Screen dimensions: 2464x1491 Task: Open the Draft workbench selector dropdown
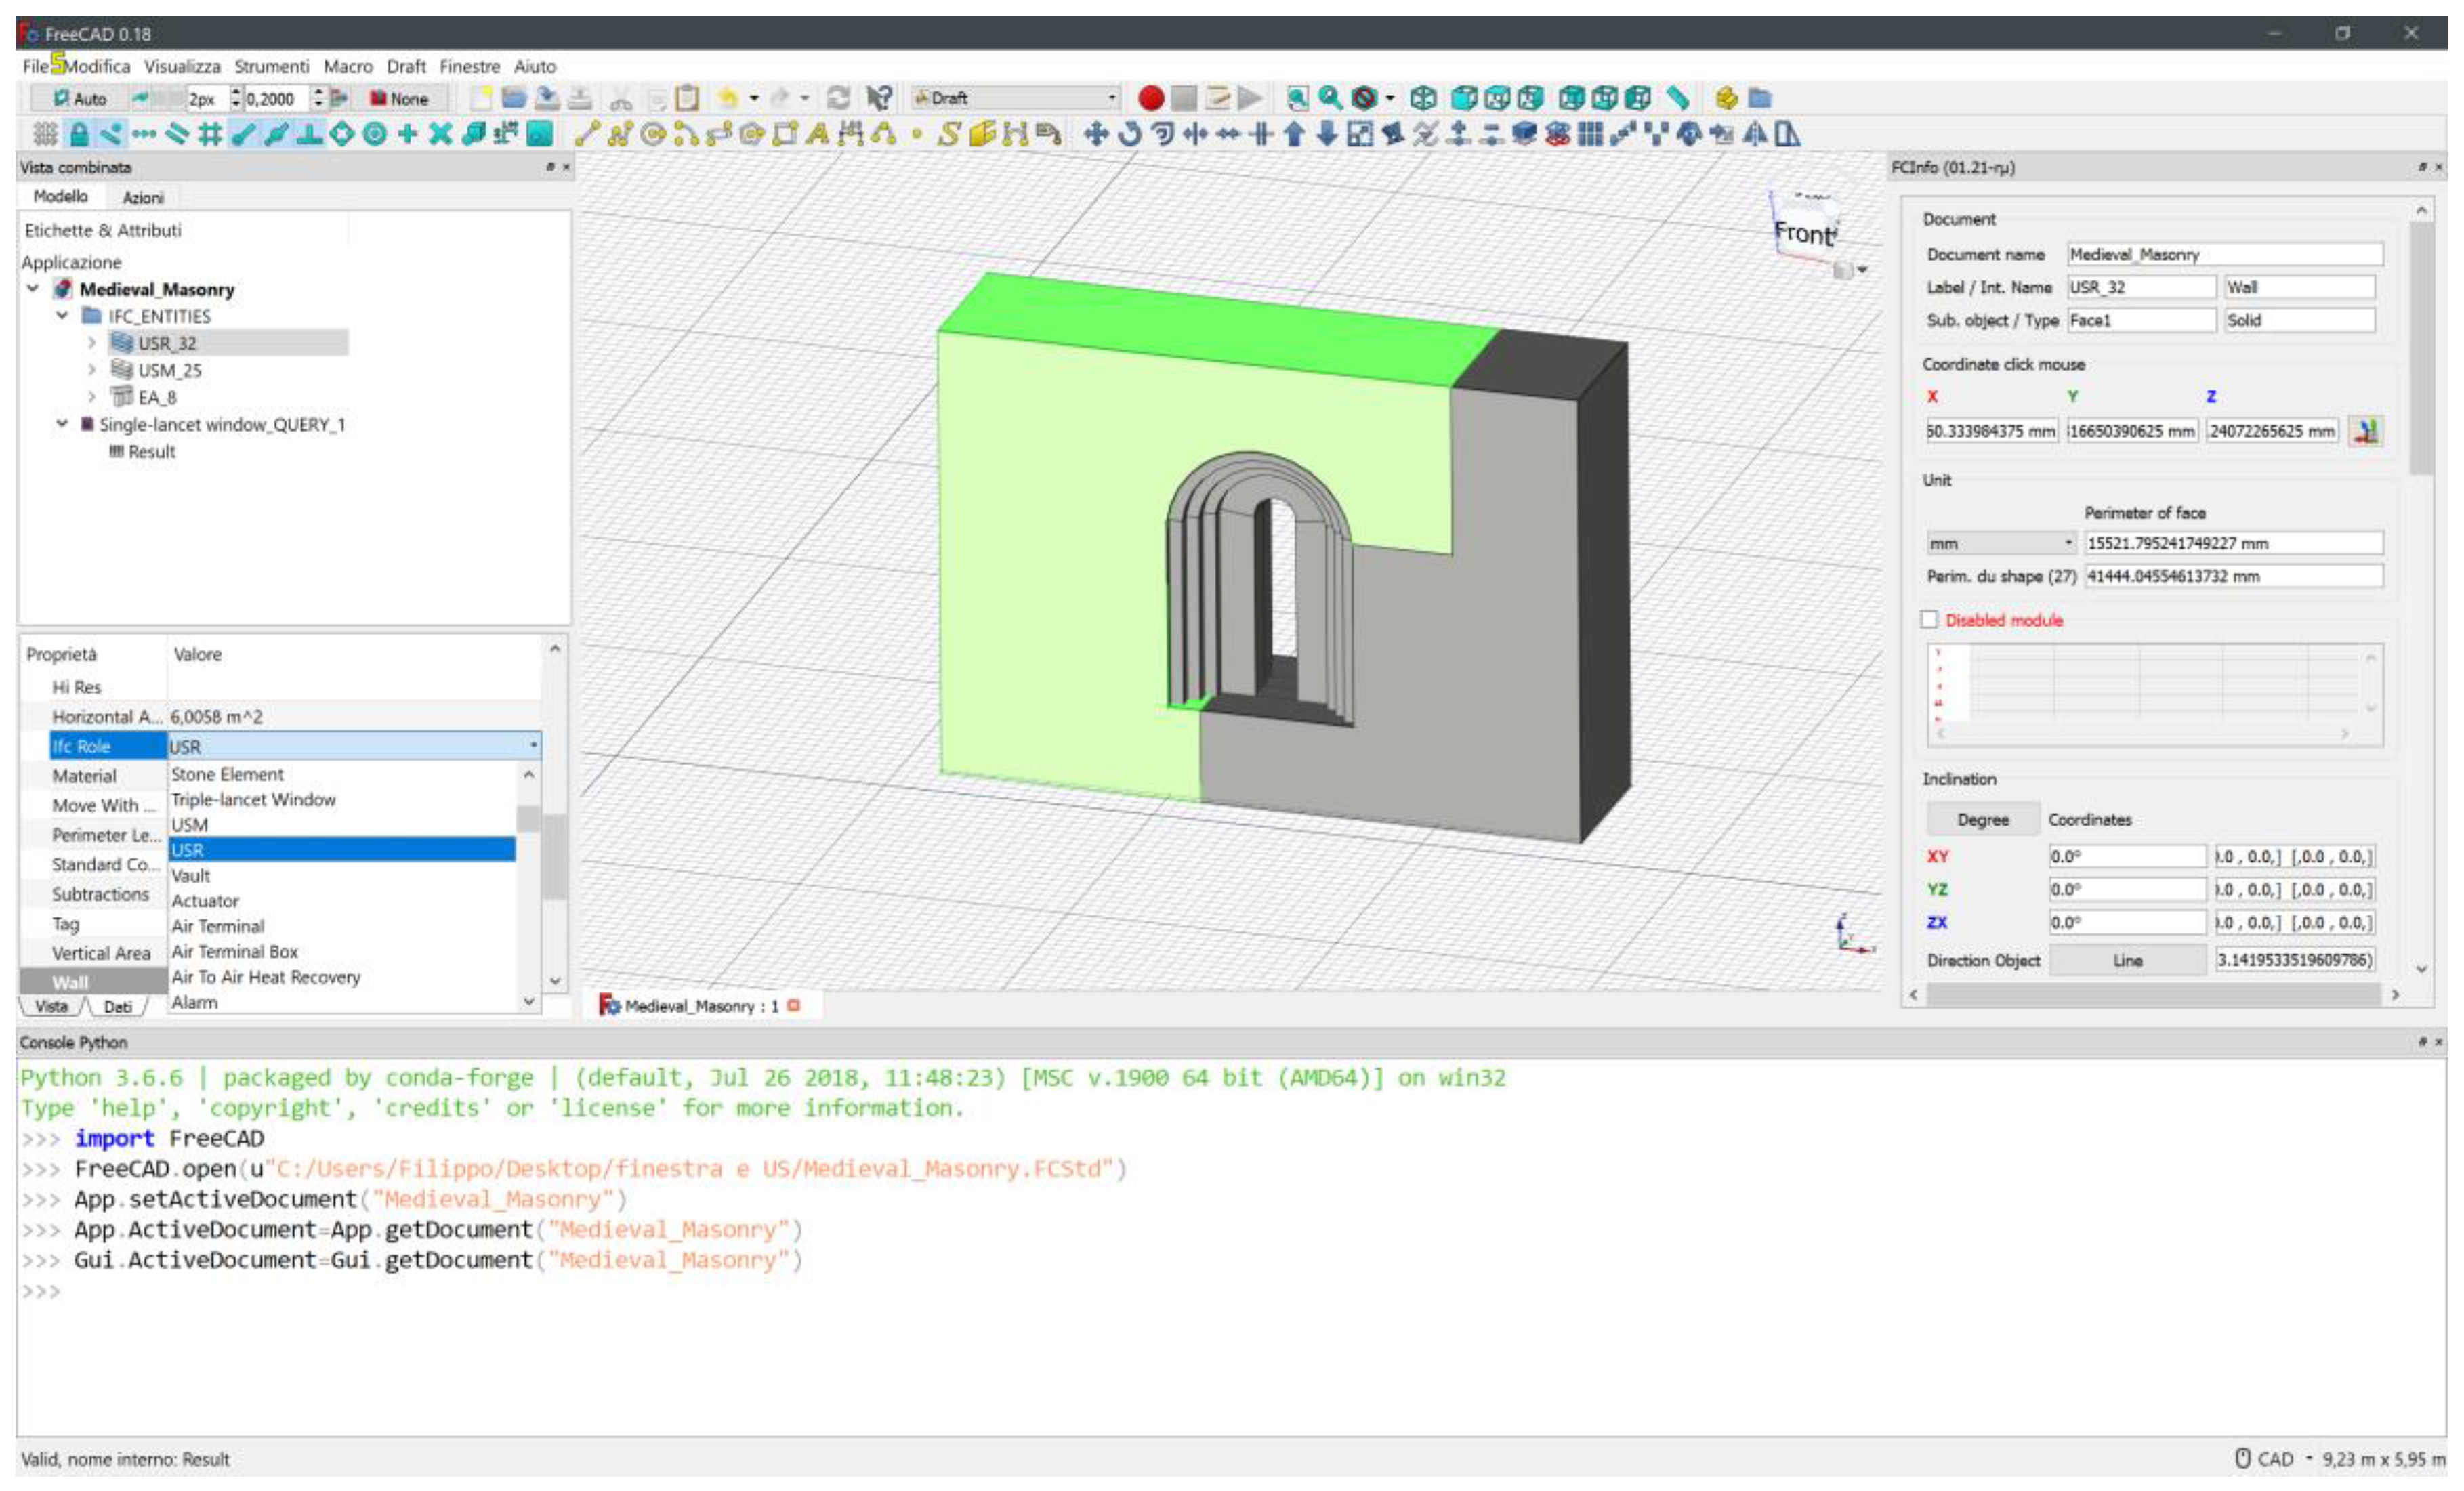coord(1014,98)
